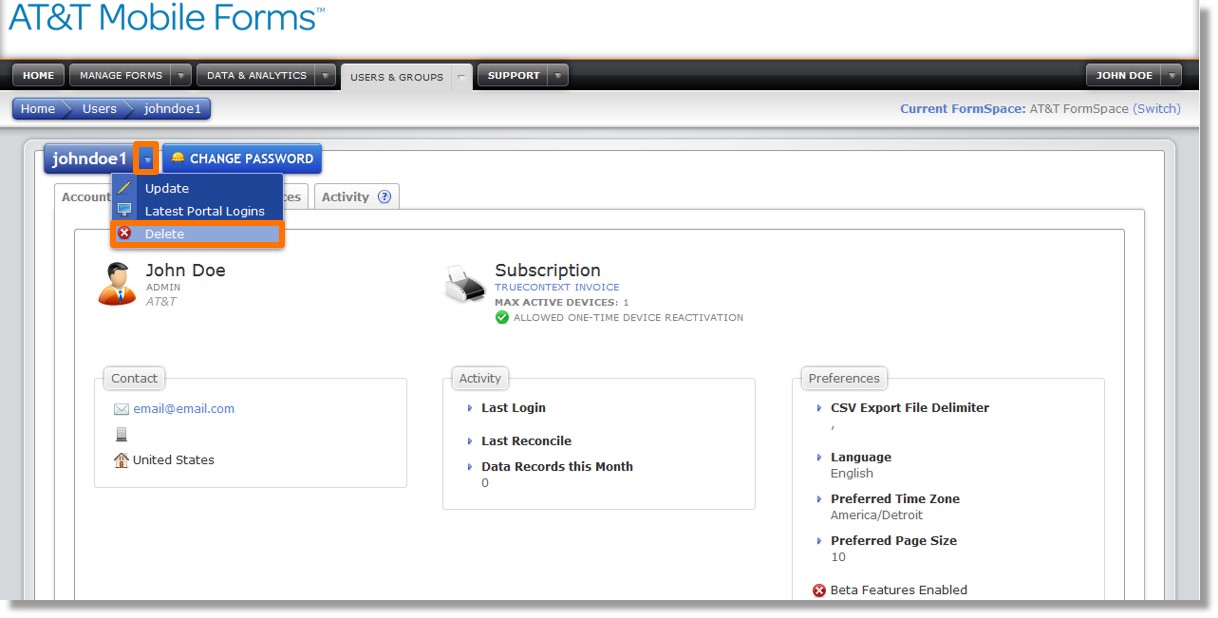Open the johndoe1 dropdown arrow
Image resolution: width=1218 pixels, height=618 pixels.
pos(147,159)
